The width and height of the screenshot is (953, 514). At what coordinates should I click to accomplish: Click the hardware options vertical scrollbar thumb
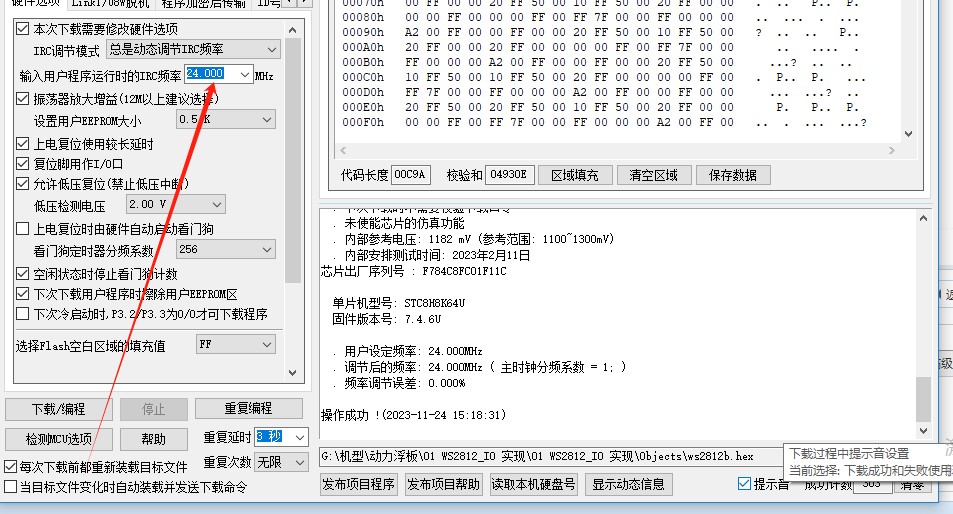coord(292,160)
